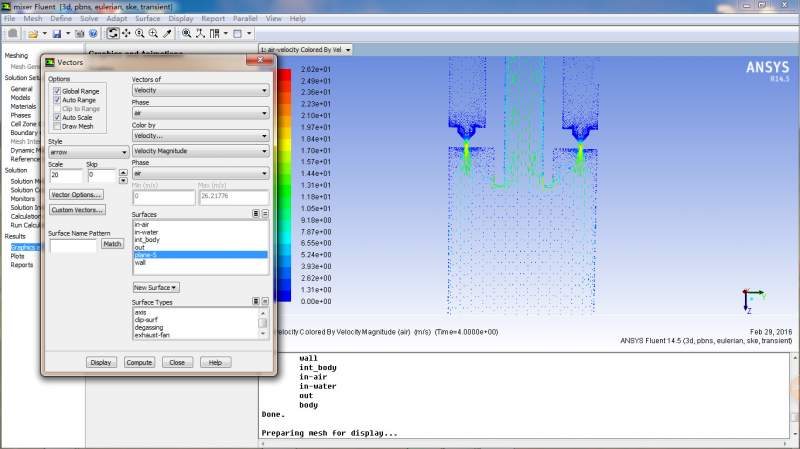Toggle the Auto Range checkbox

coord(57,100)
